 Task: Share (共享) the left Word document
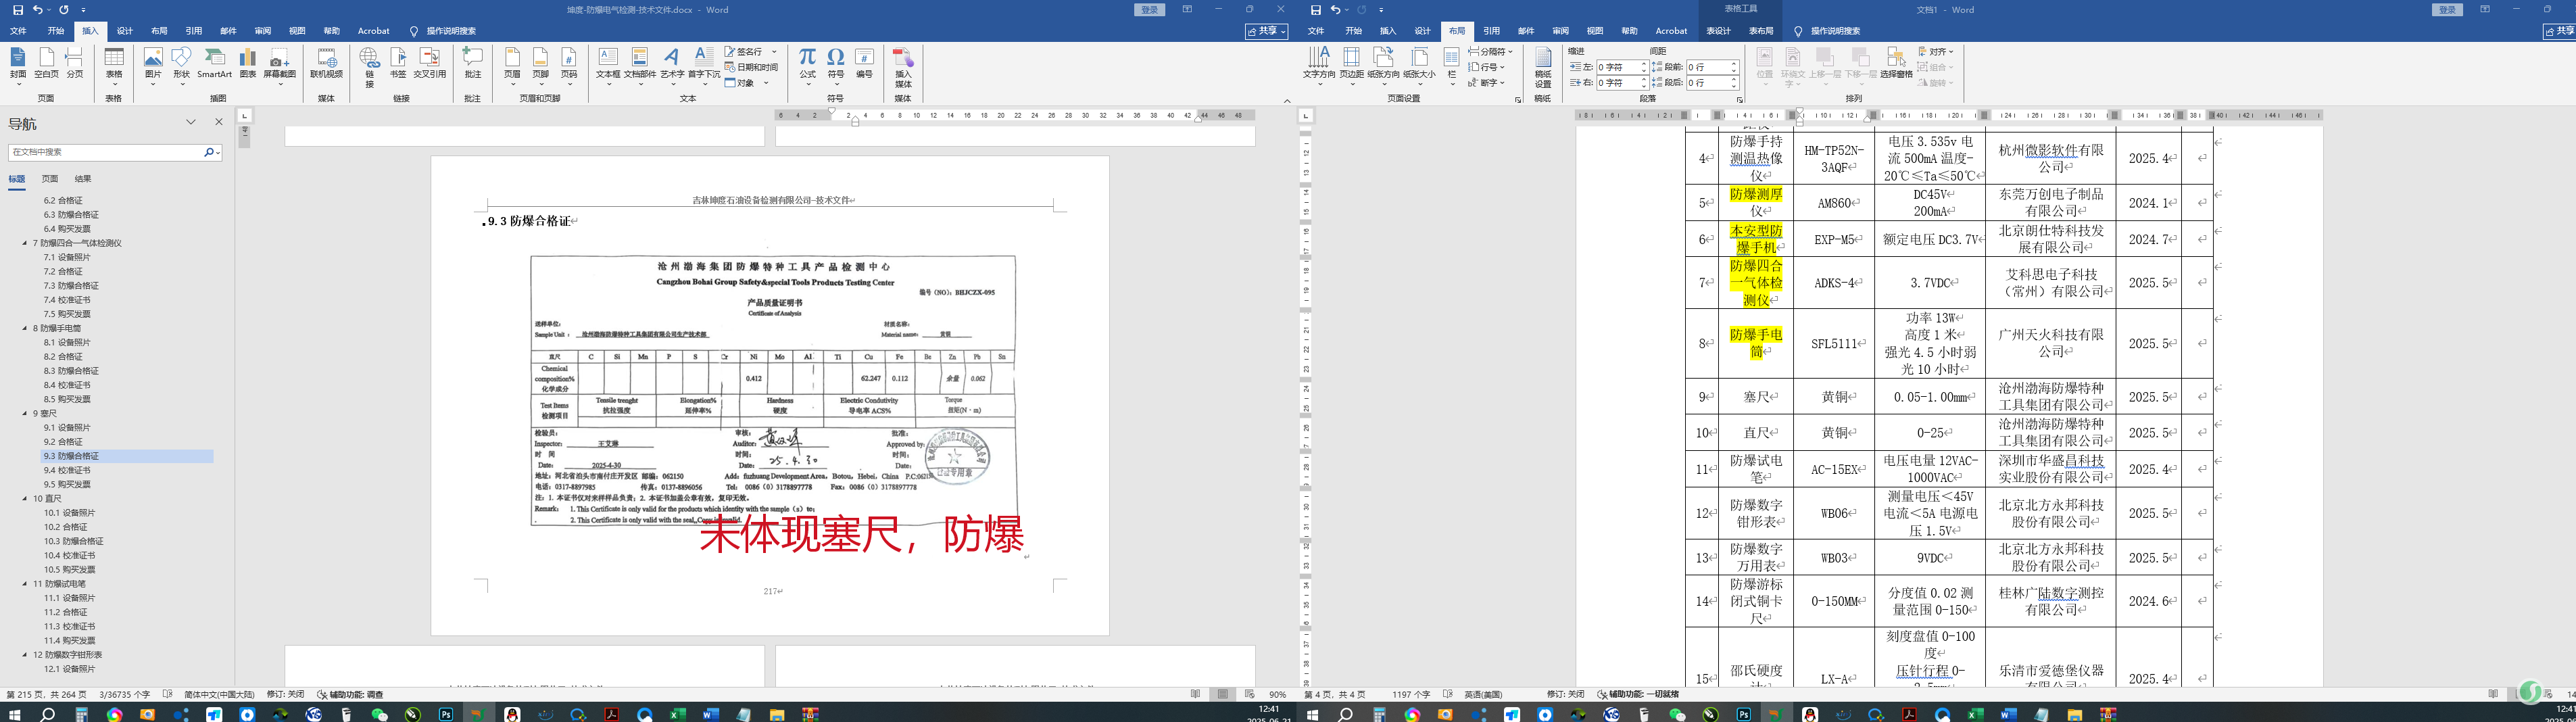point(1266,31)
